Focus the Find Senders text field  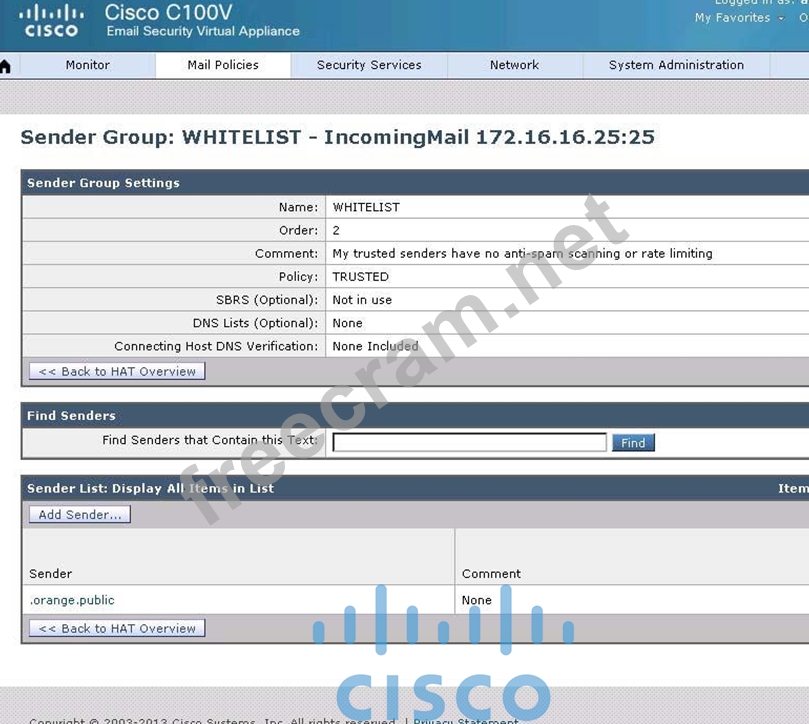[x=469, y=442]
